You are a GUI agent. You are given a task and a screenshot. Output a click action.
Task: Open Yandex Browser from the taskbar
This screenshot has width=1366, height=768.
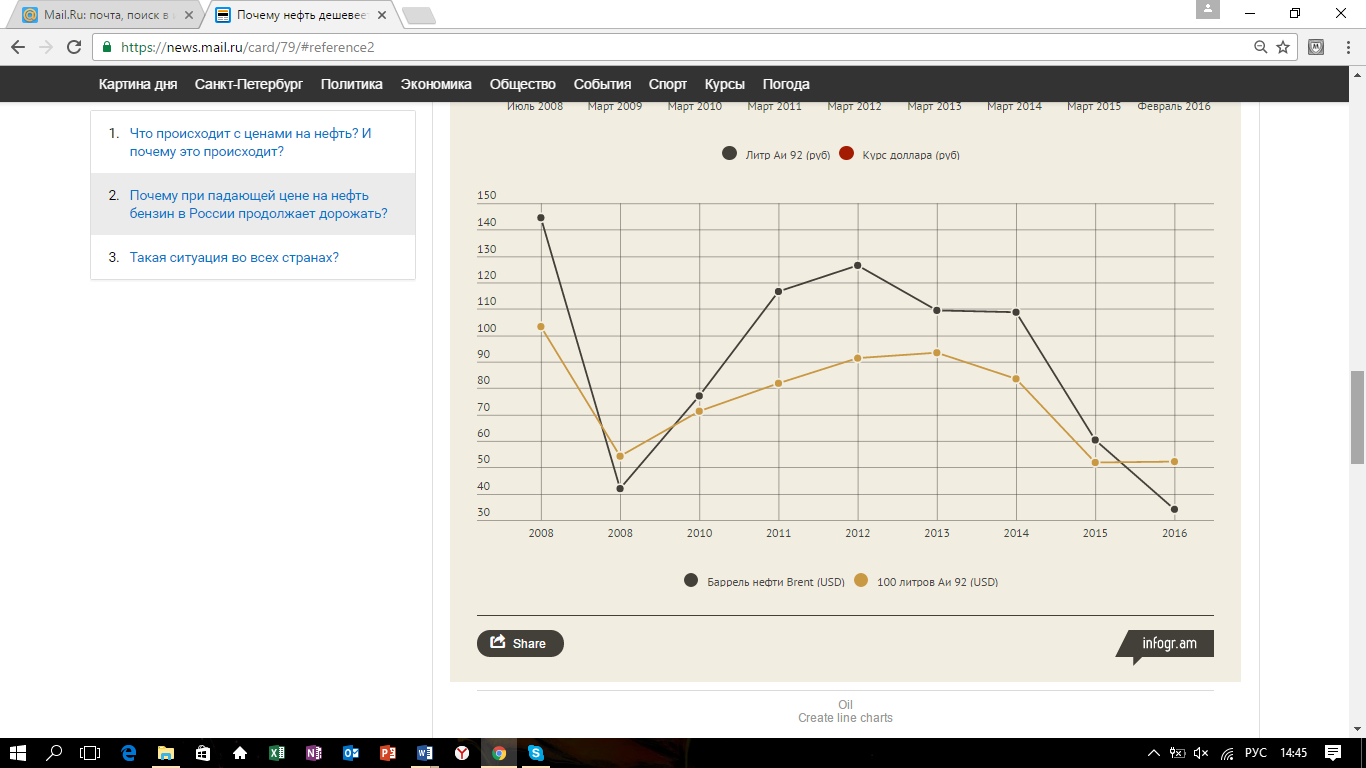tap(462, 753)
